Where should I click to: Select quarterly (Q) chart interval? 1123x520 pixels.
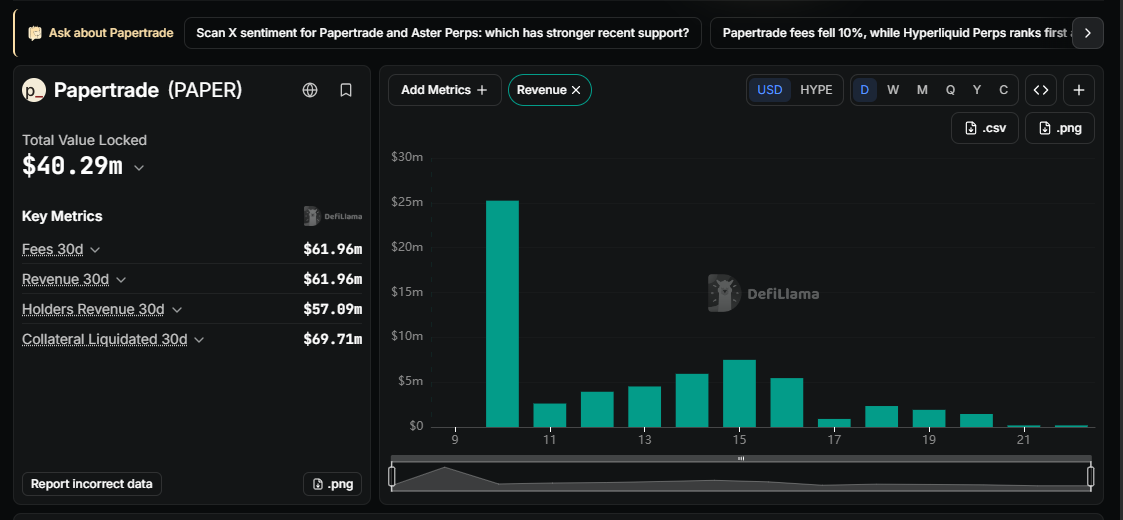click(950, 90)
